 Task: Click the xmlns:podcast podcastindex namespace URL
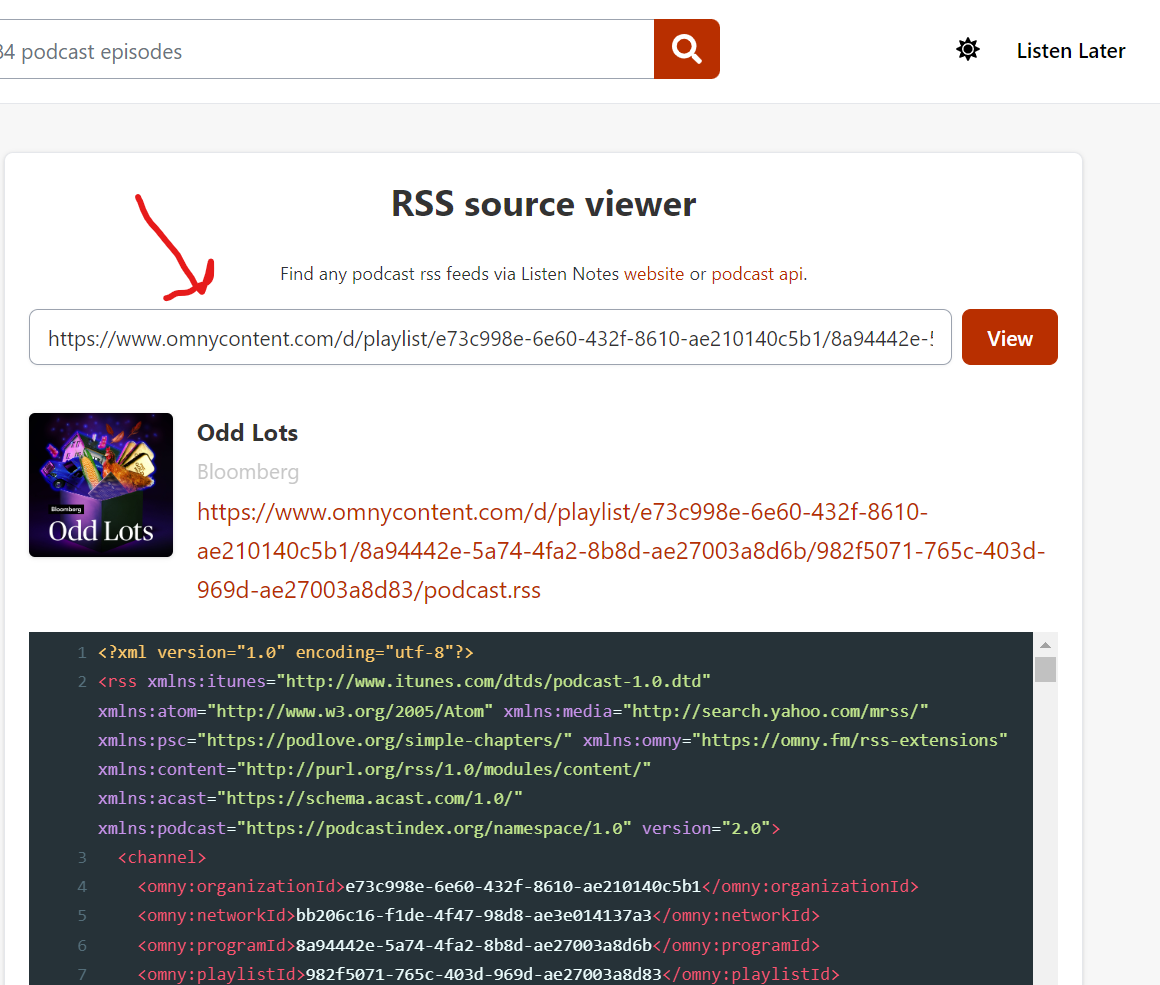tap(434, 828)
